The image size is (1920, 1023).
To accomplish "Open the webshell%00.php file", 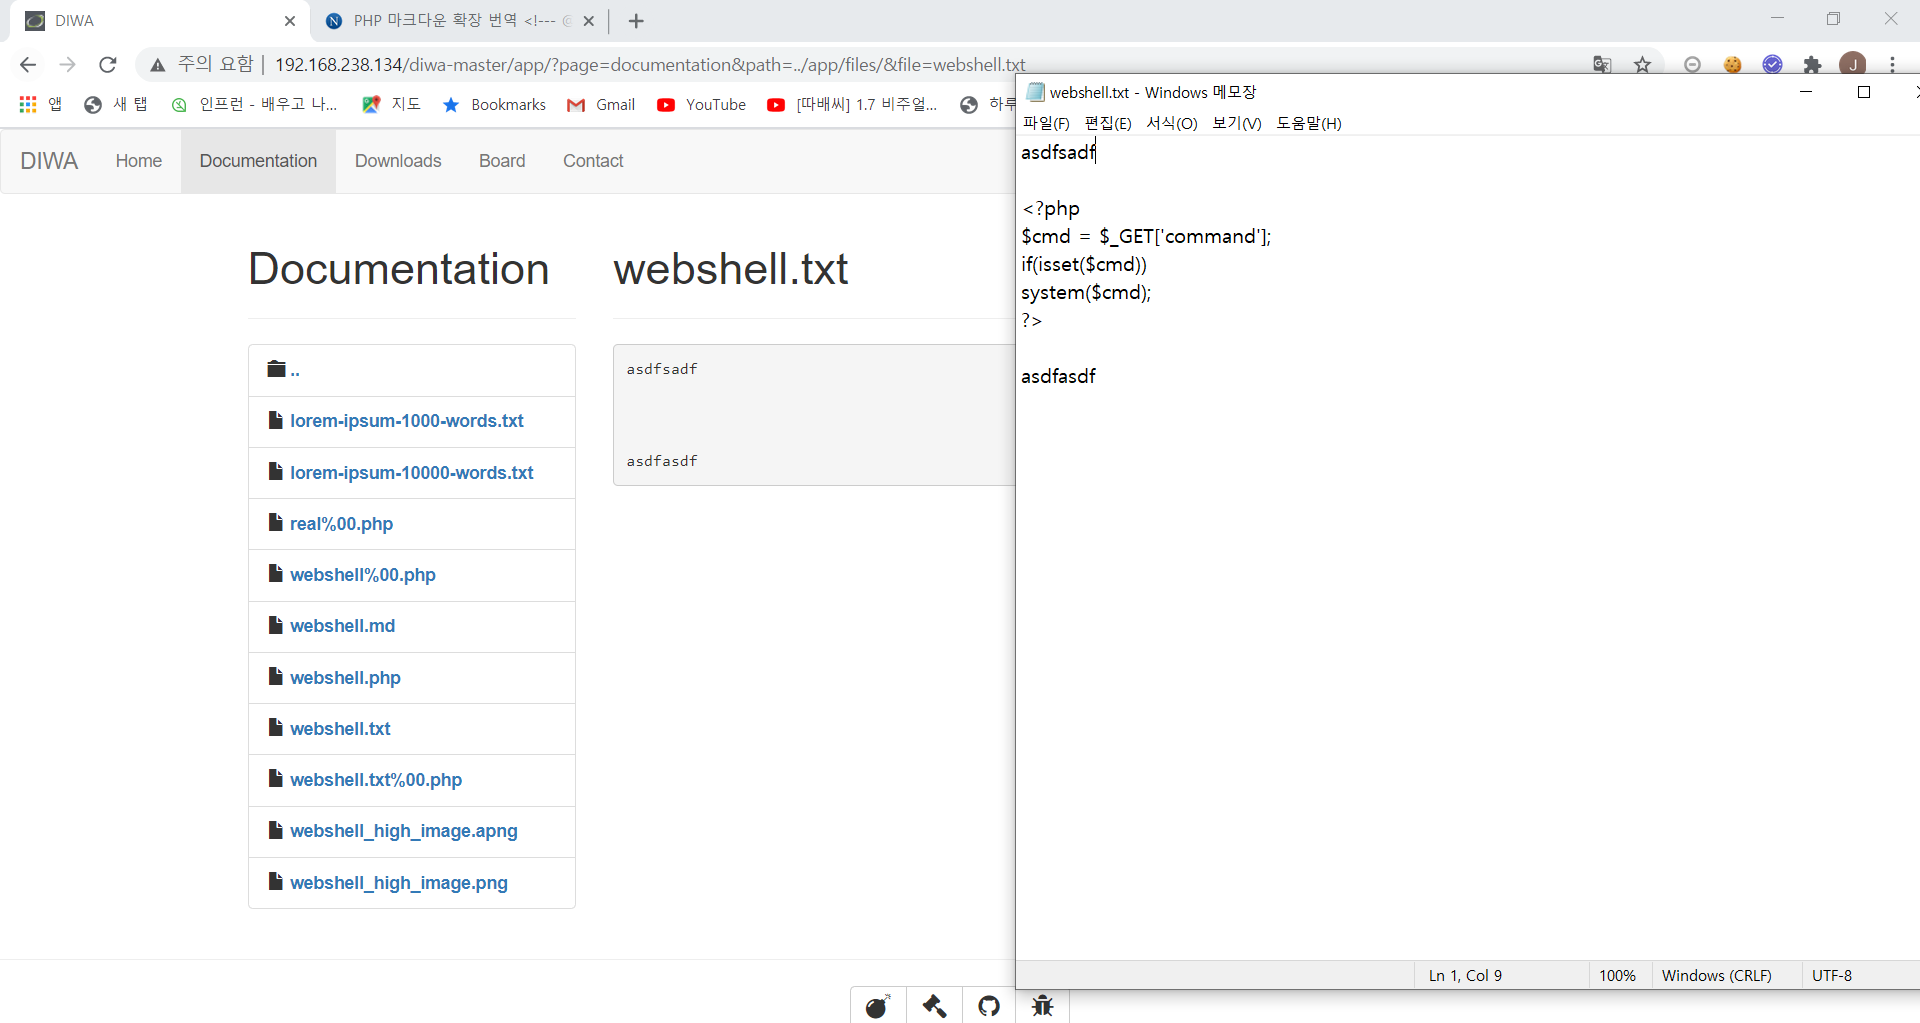I will 363,575.
